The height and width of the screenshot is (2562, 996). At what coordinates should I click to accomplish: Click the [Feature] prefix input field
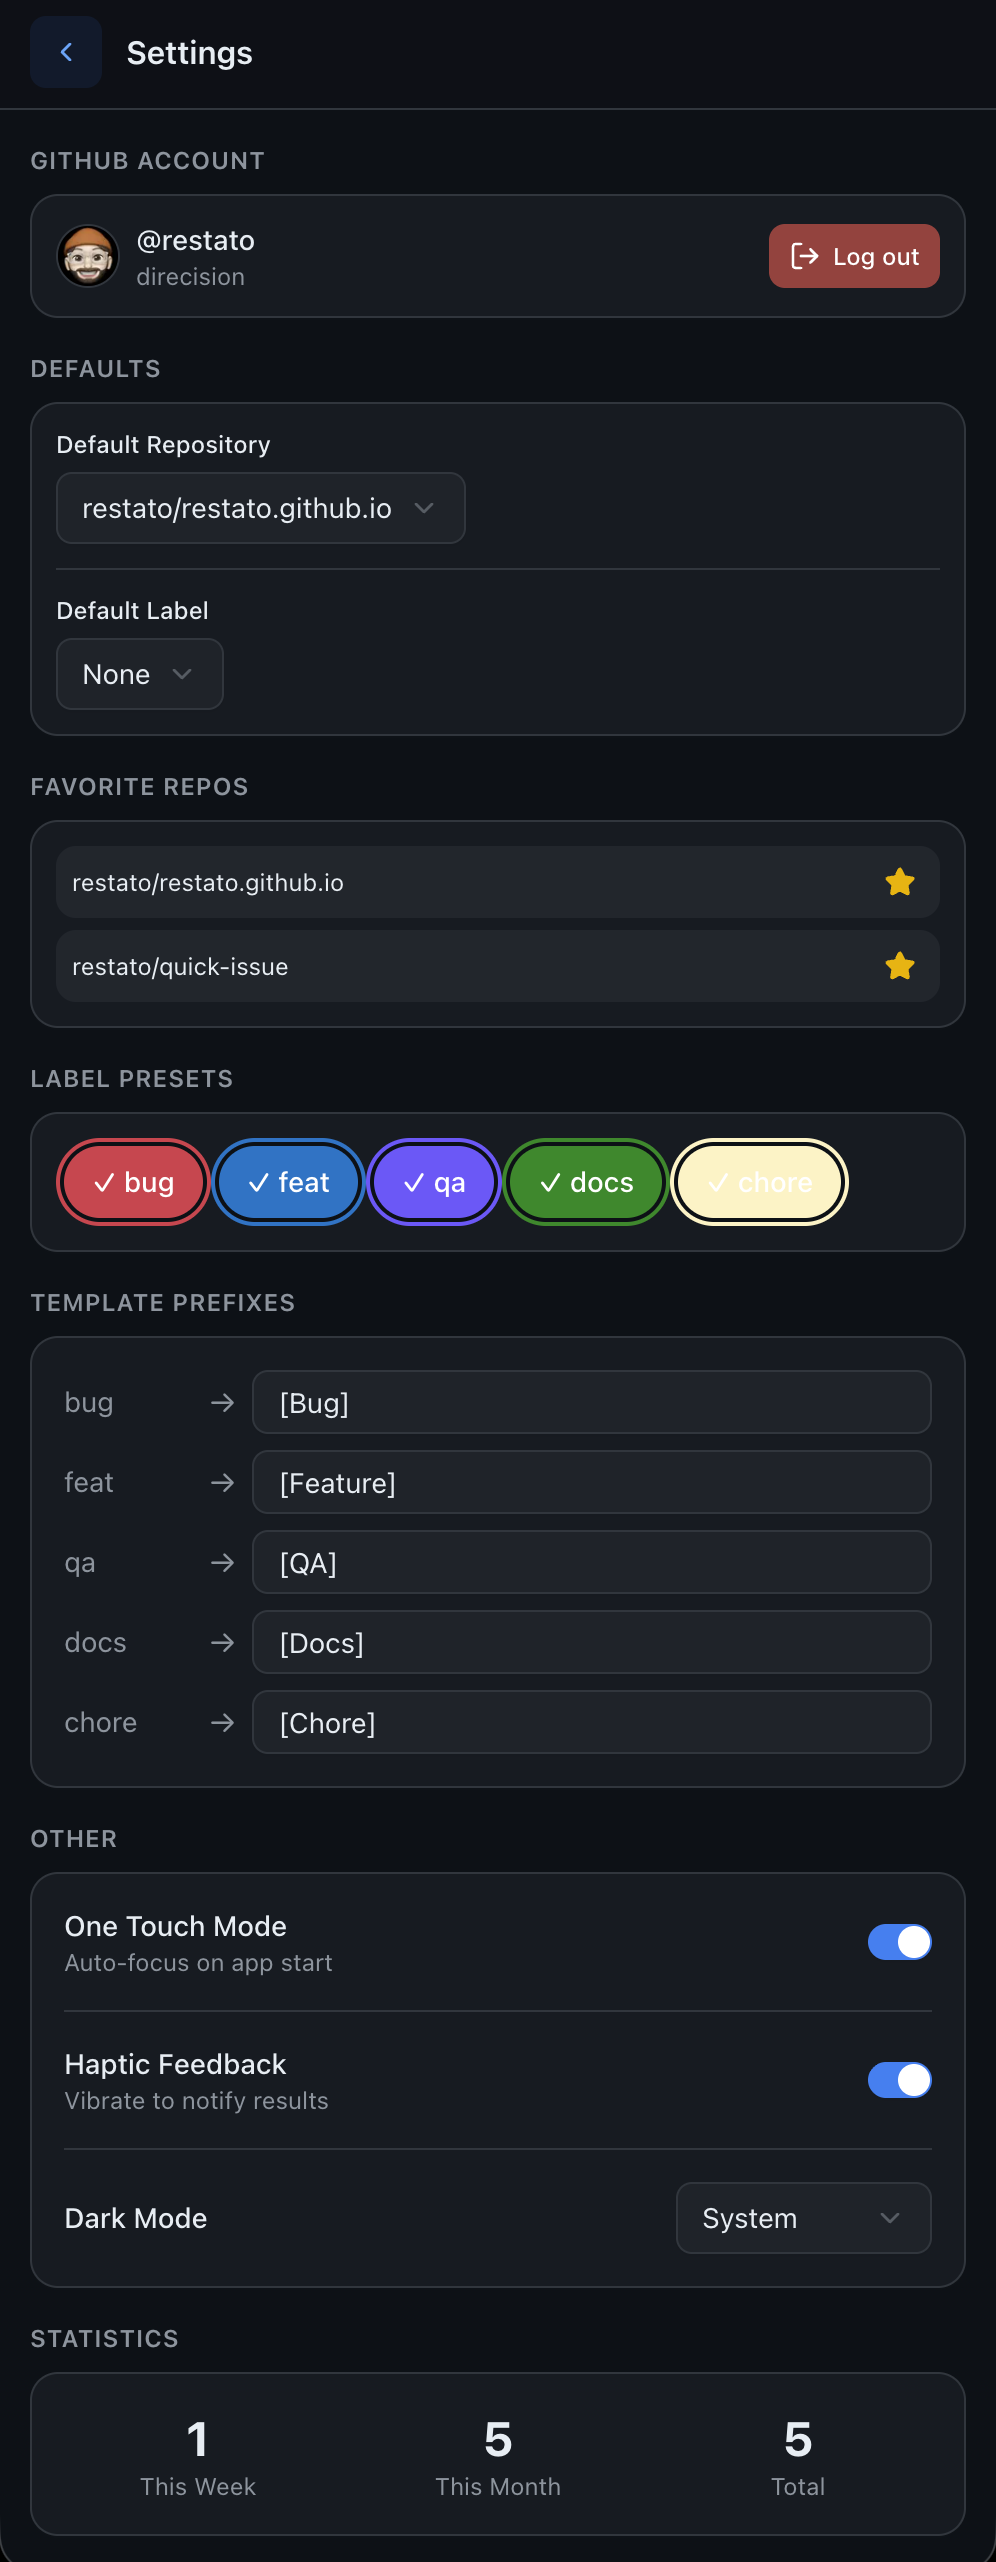(592, 1482)
